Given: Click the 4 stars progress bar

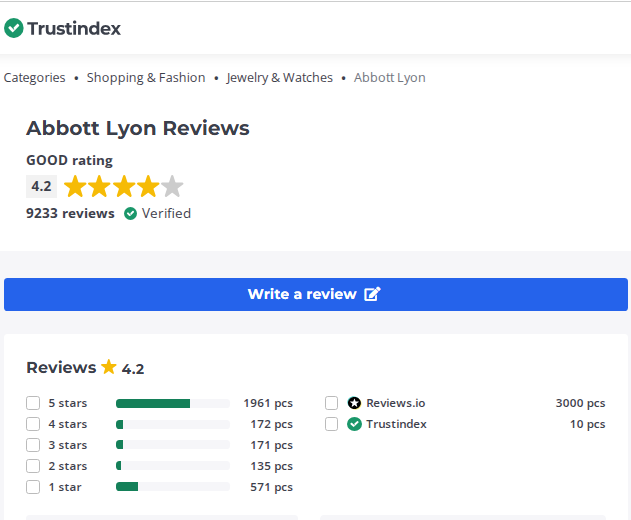Looking at the screenshot, I should pos(173,424).
